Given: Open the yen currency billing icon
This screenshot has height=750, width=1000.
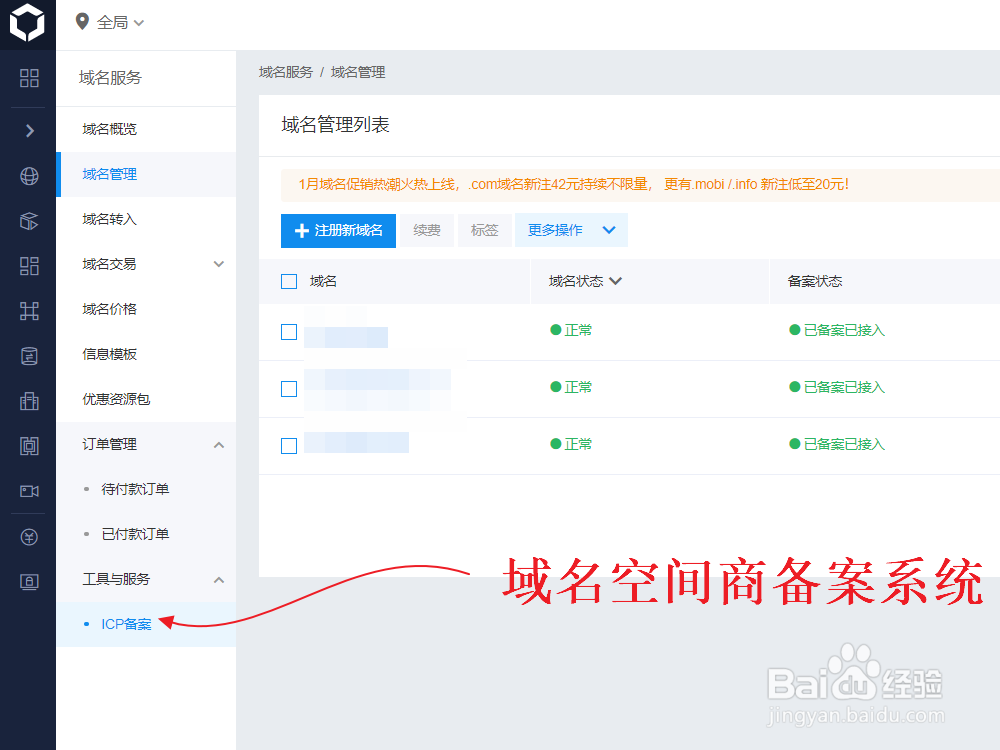Looking at the screenshot, I should click(28, 536).
